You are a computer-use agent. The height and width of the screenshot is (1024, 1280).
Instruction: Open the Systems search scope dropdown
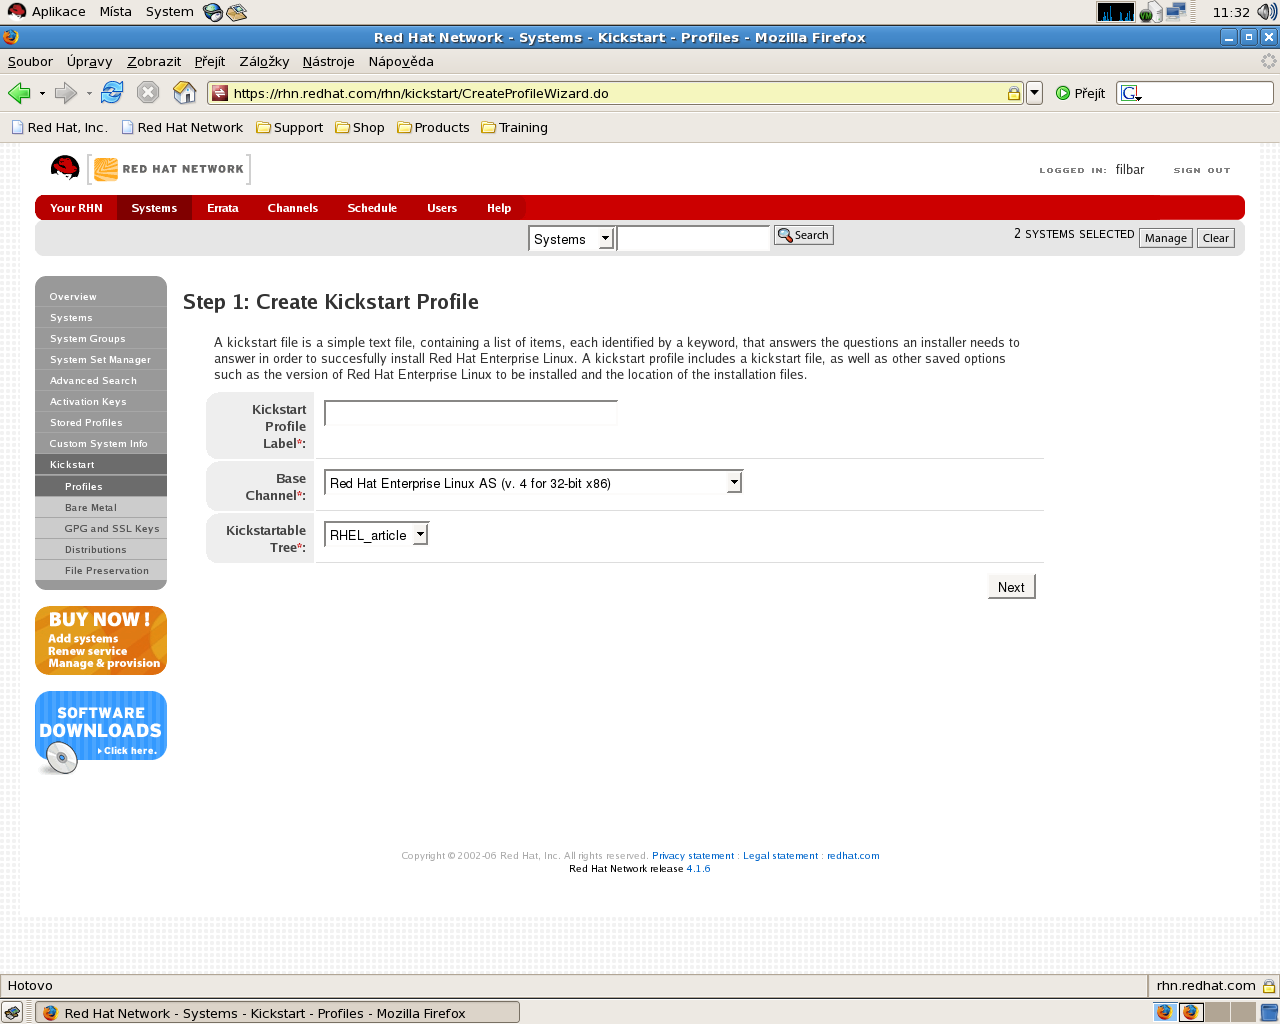click(571, 239)
